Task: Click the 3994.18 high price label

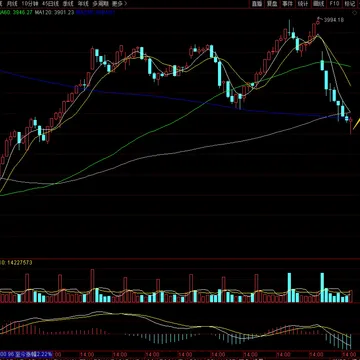Action: point(334,20)
